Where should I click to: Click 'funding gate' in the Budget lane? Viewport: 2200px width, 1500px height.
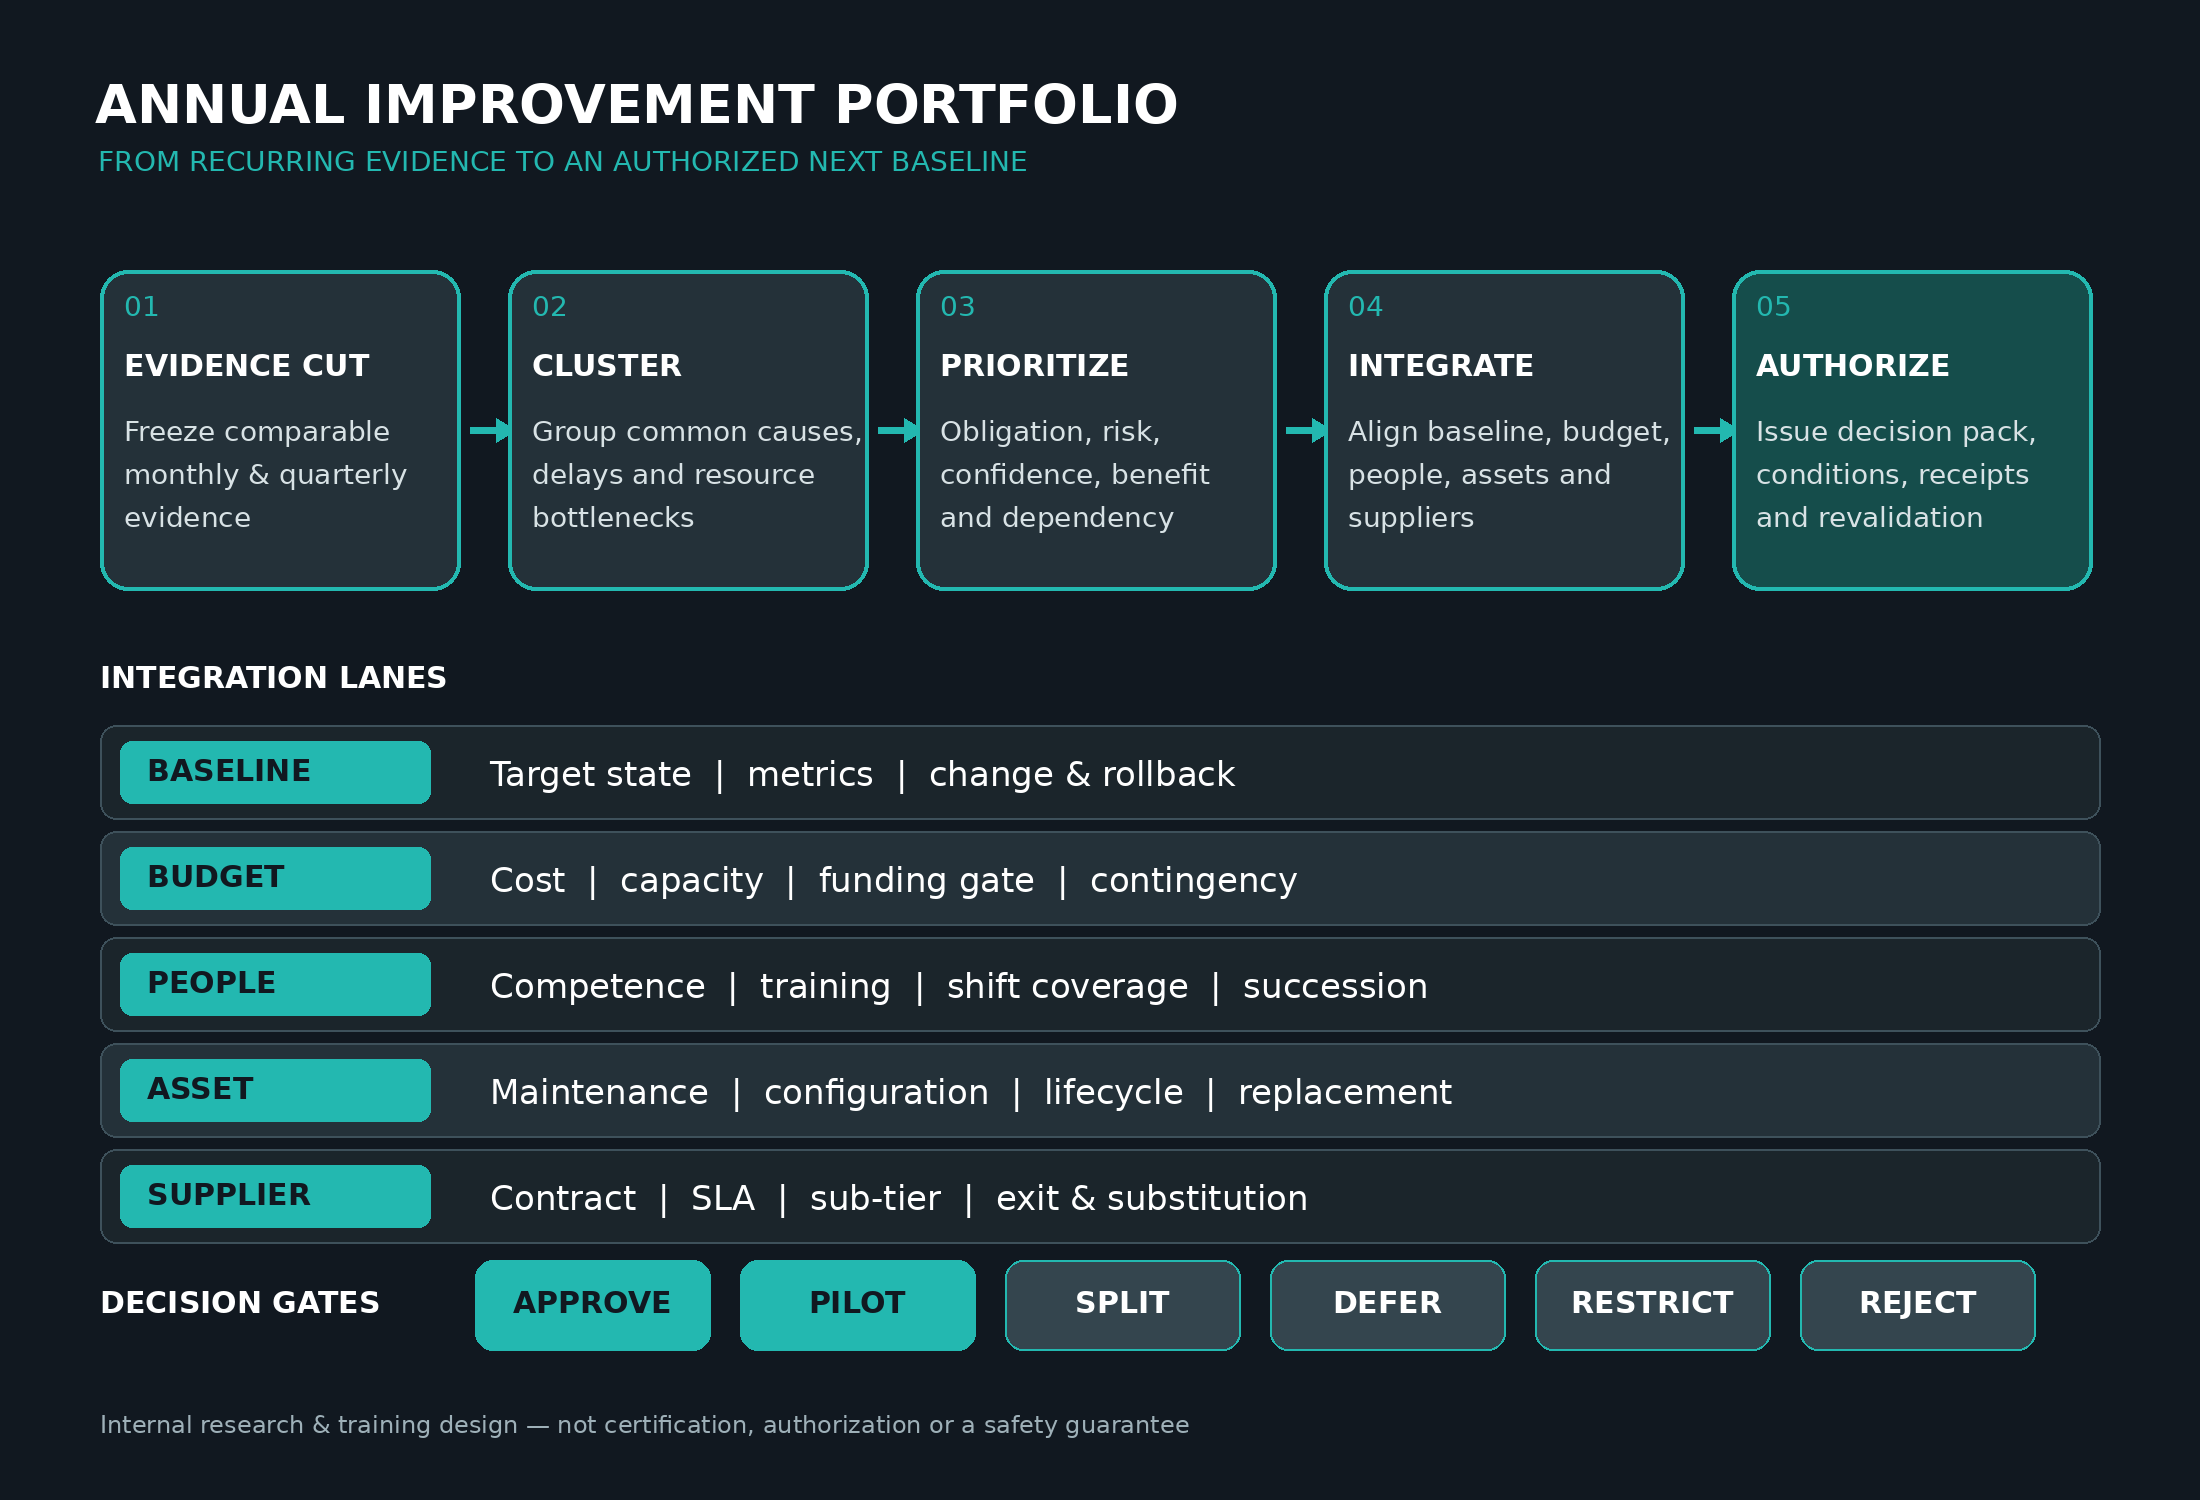click(926, 881)
